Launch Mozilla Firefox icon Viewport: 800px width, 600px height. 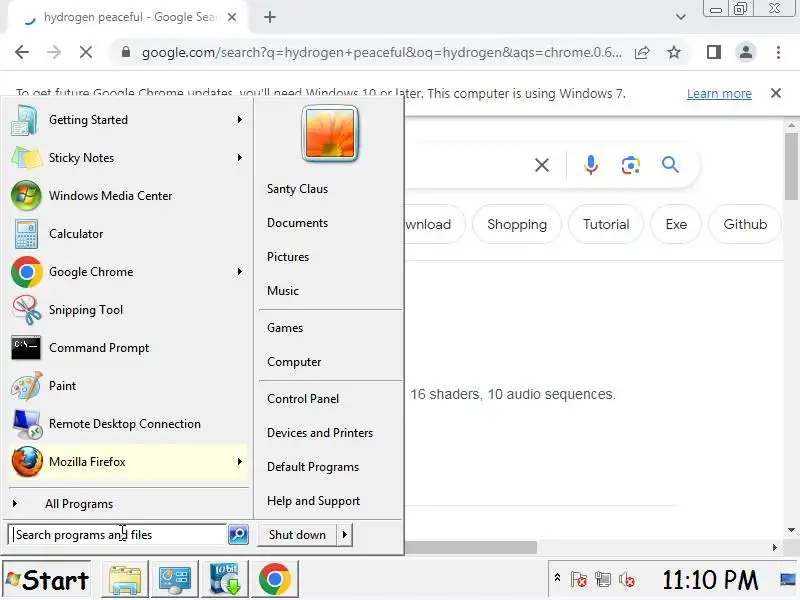27,462
